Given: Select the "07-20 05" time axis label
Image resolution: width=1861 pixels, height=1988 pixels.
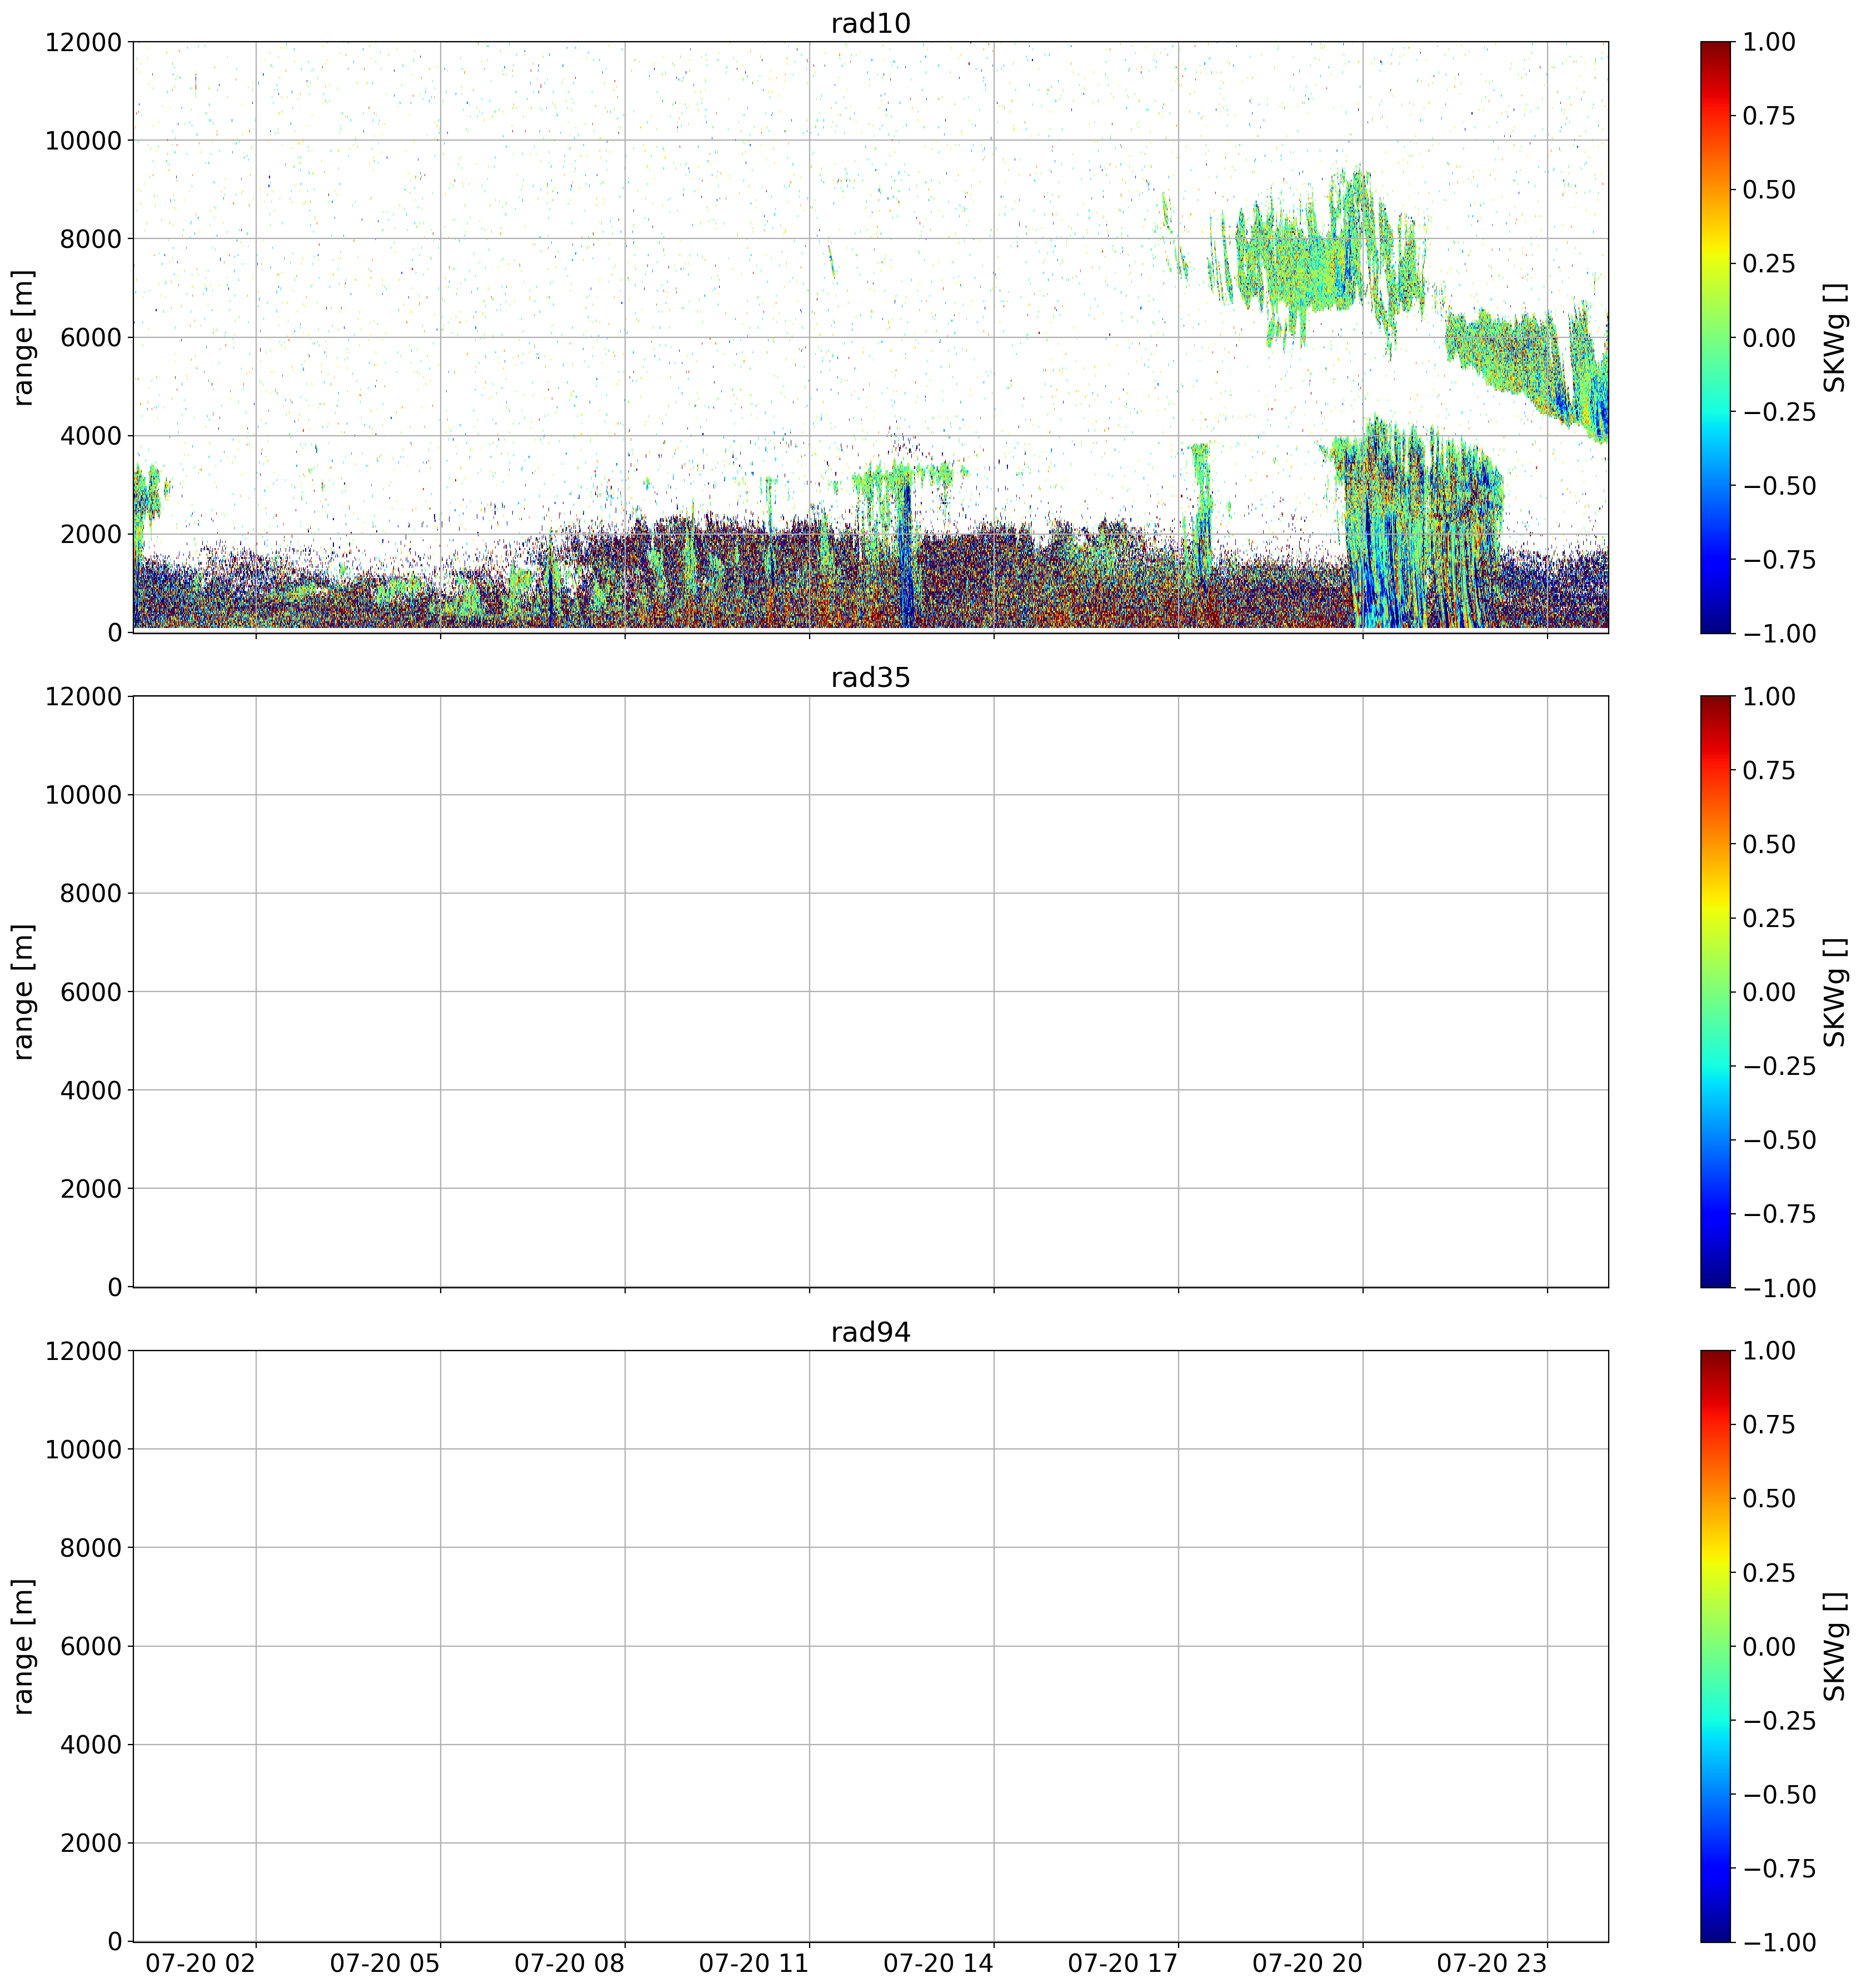Looking at the screenshot, I should coord(385,1963).
